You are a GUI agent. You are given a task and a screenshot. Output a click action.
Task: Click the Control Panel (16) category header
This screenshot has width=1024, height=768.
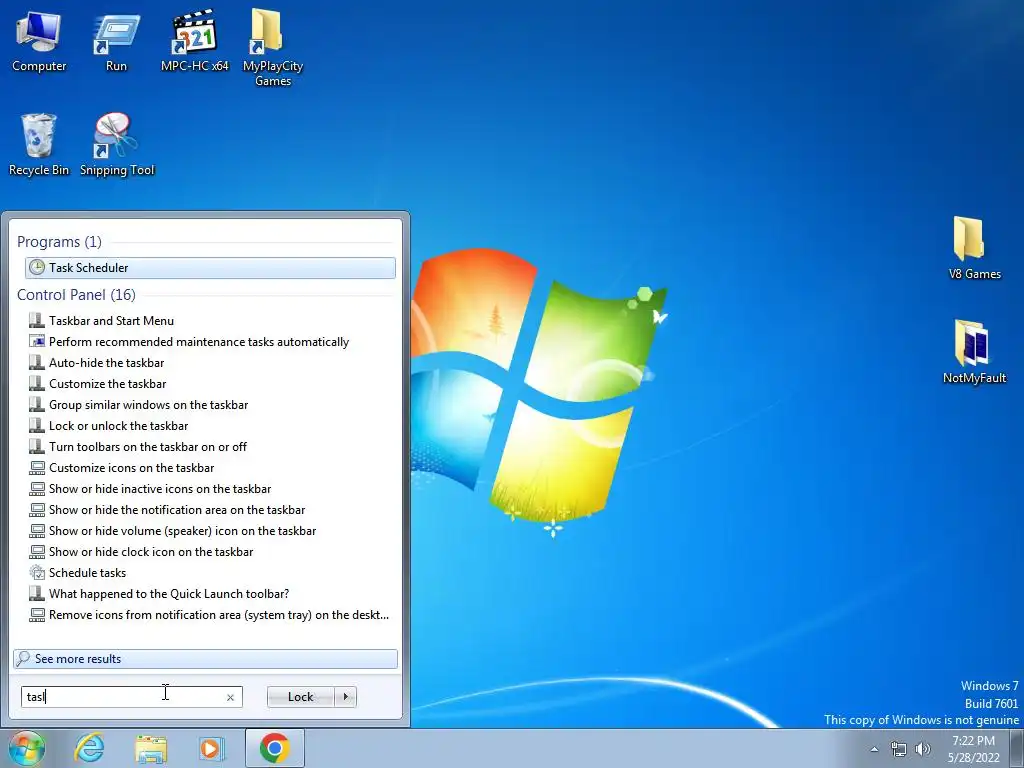click(76, 295)
